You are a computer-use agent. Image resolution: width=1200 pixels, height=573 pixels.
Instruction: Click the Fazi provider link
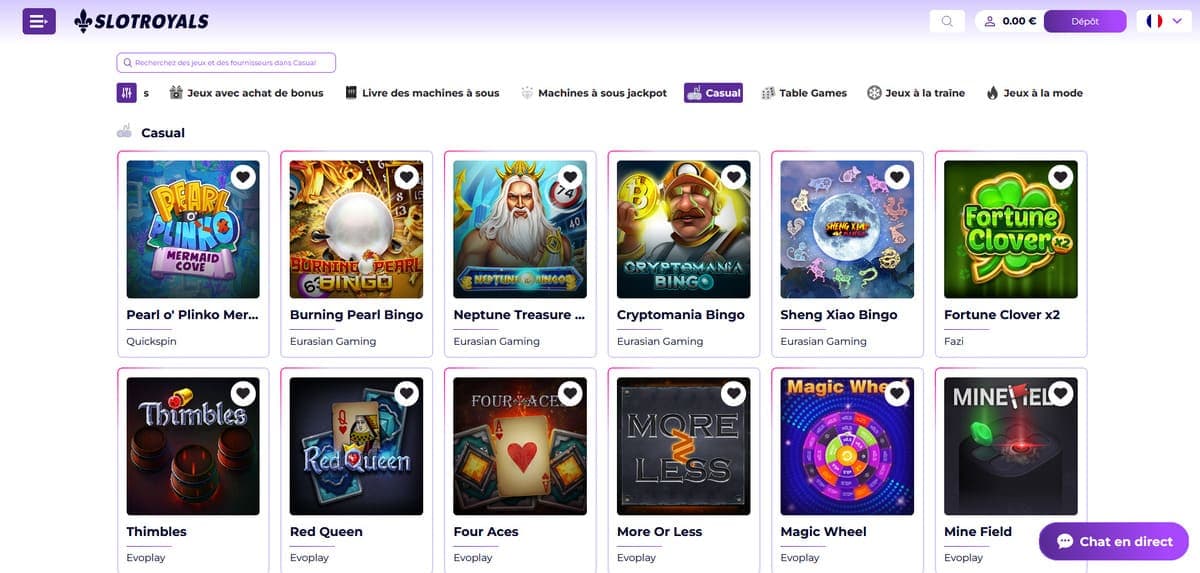coord(954,341)
